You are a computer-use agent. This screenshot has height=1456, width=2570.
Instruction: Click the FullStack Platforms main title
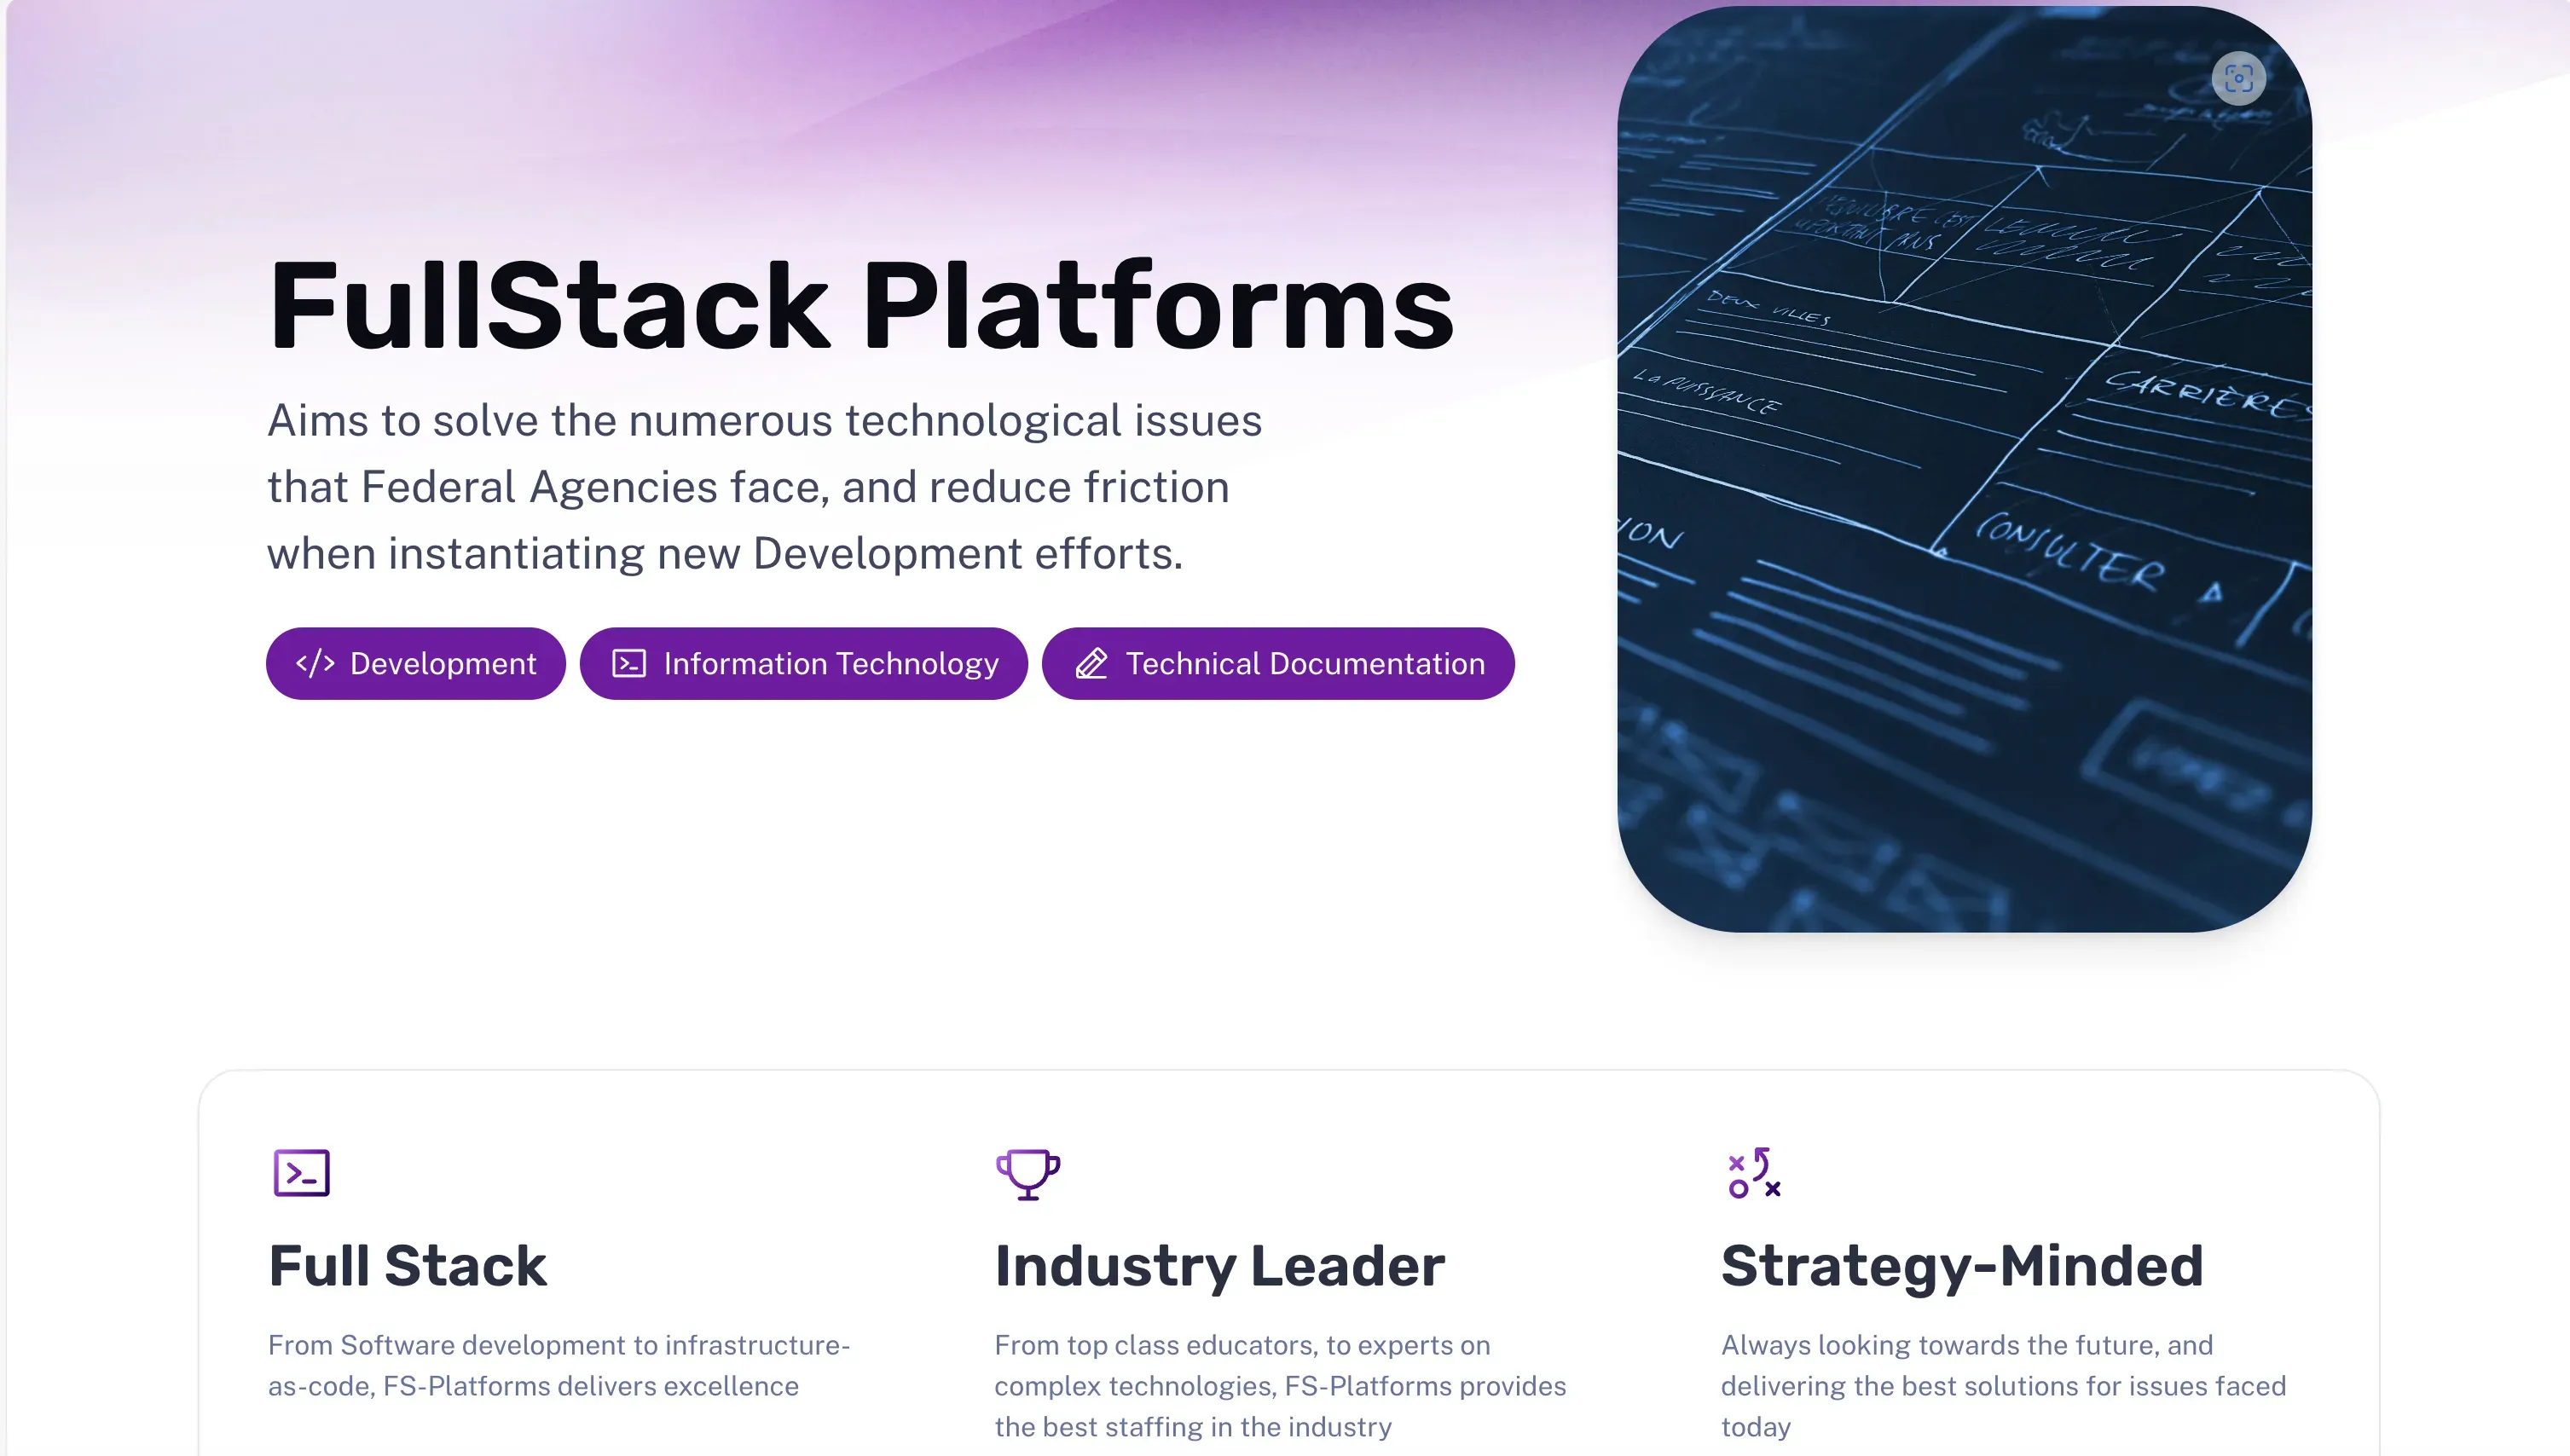point(860,305)
